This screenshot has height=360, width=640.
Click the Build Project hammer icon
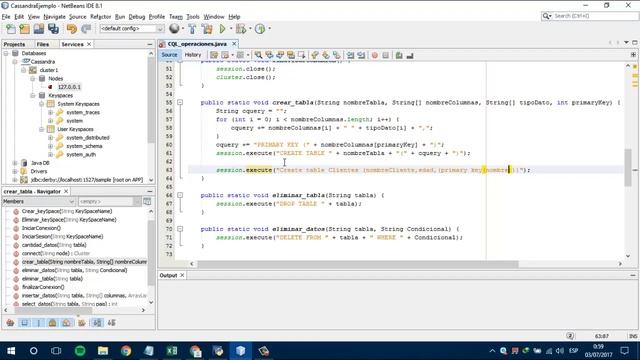click(x=192, y=29)
